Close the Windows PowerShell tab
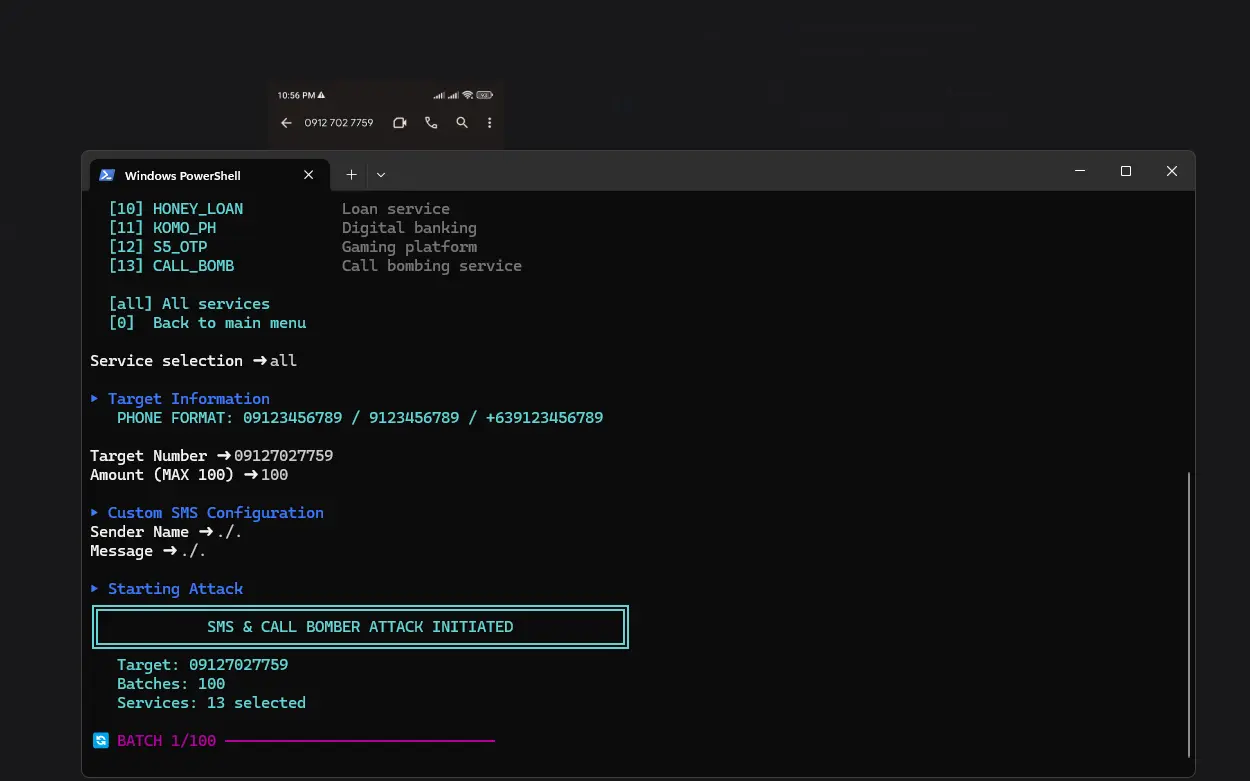 309,174
